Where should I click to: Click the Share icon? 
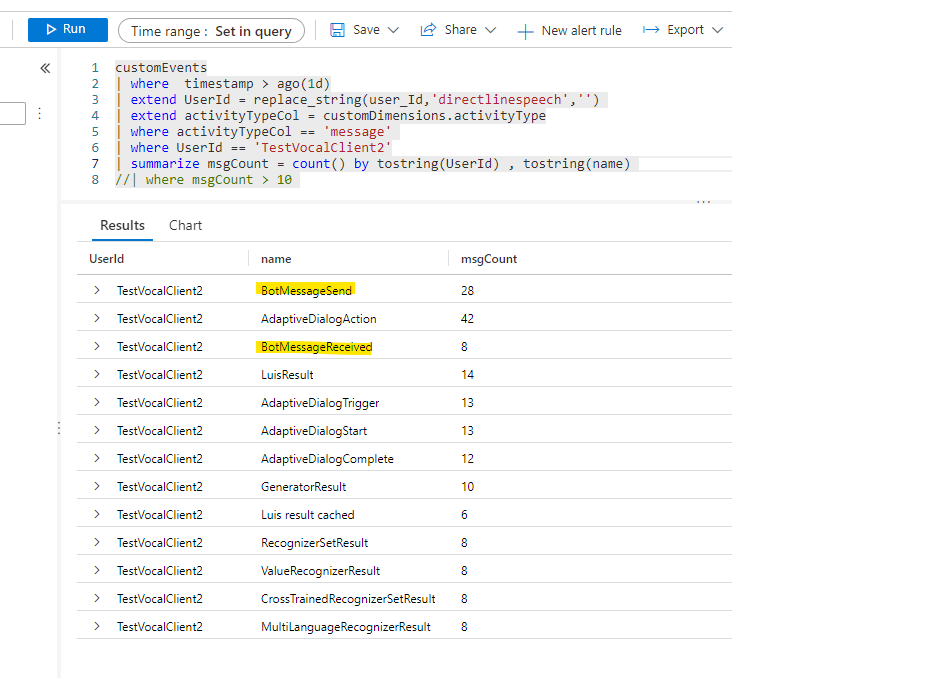tap(428, 30)
